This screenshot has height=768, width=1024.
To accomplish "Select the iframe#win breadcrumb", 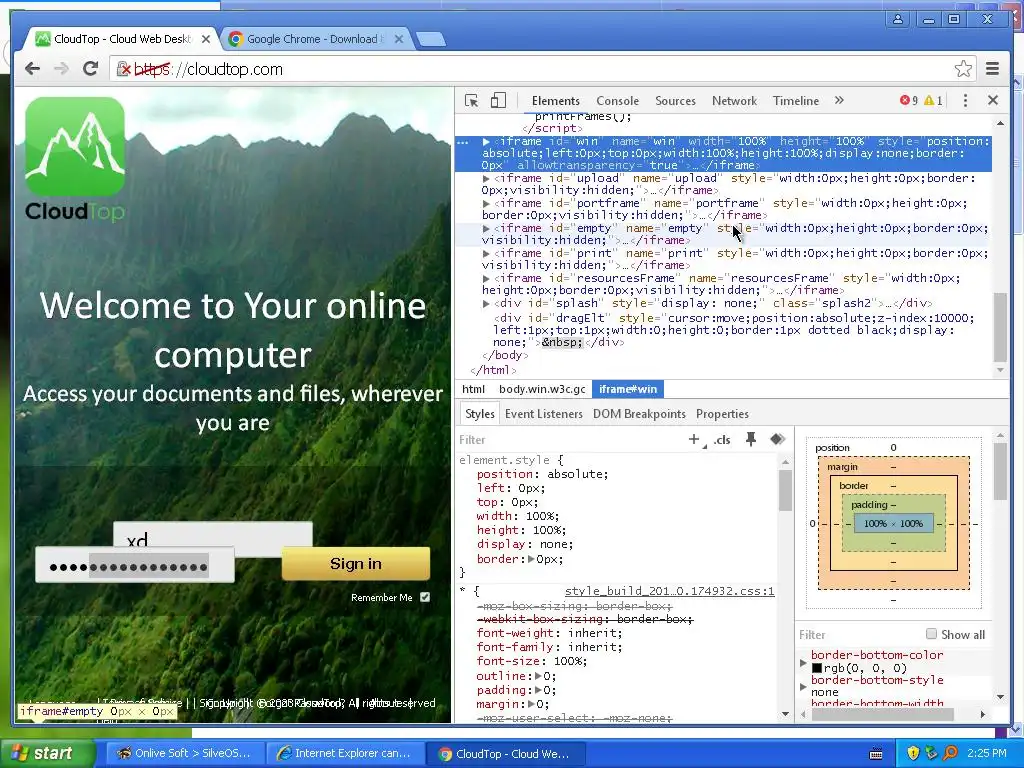I will pos(628,389).
